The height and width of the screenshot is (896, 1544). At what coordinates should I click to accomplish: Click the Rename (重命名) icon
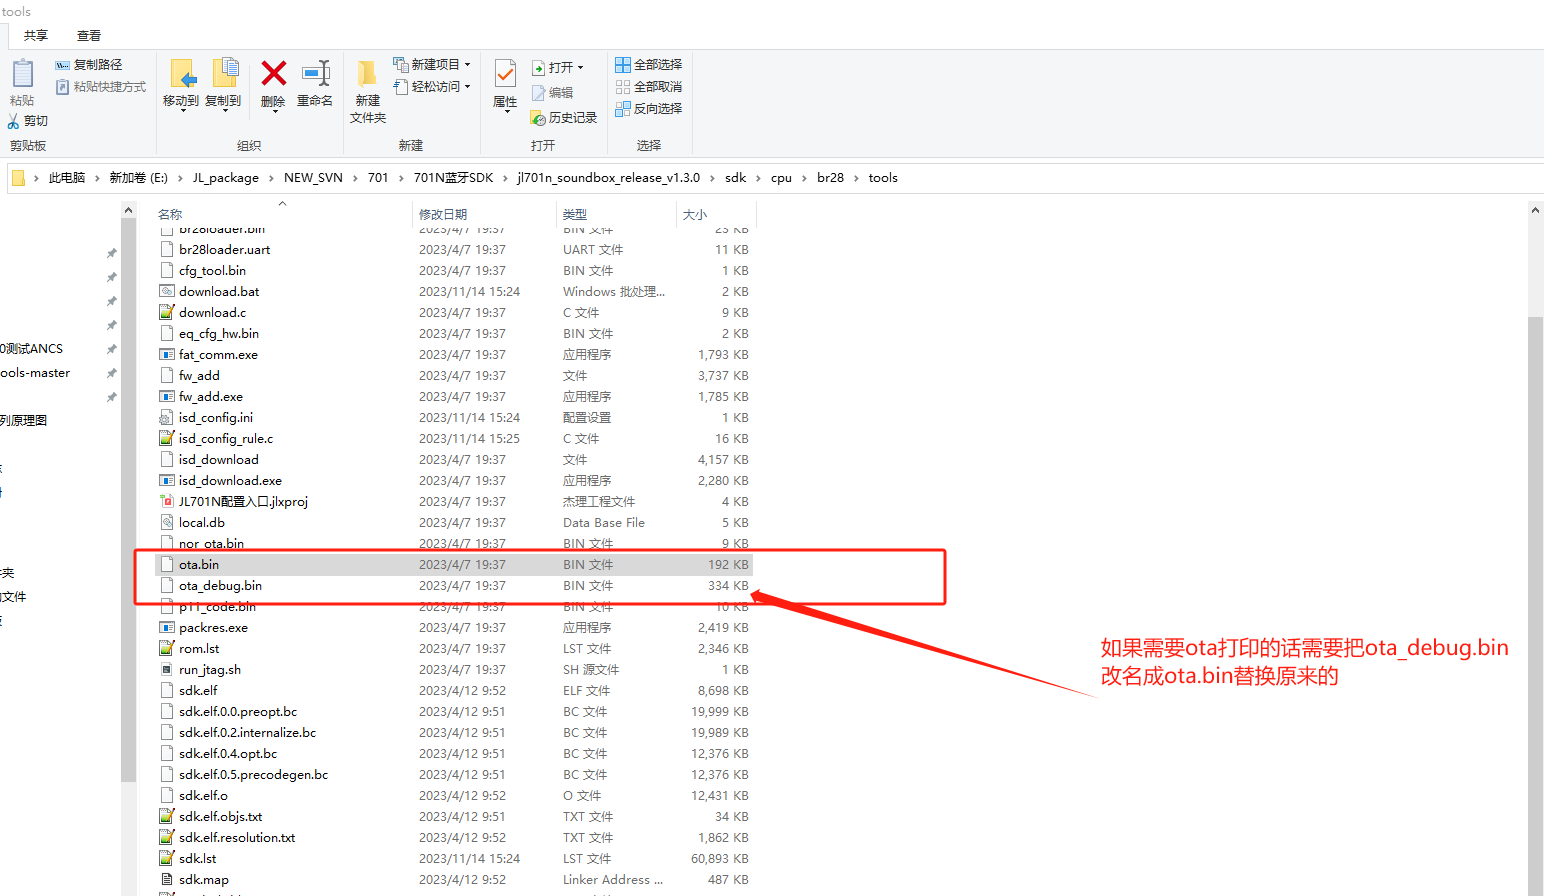[x=316, y=73]
